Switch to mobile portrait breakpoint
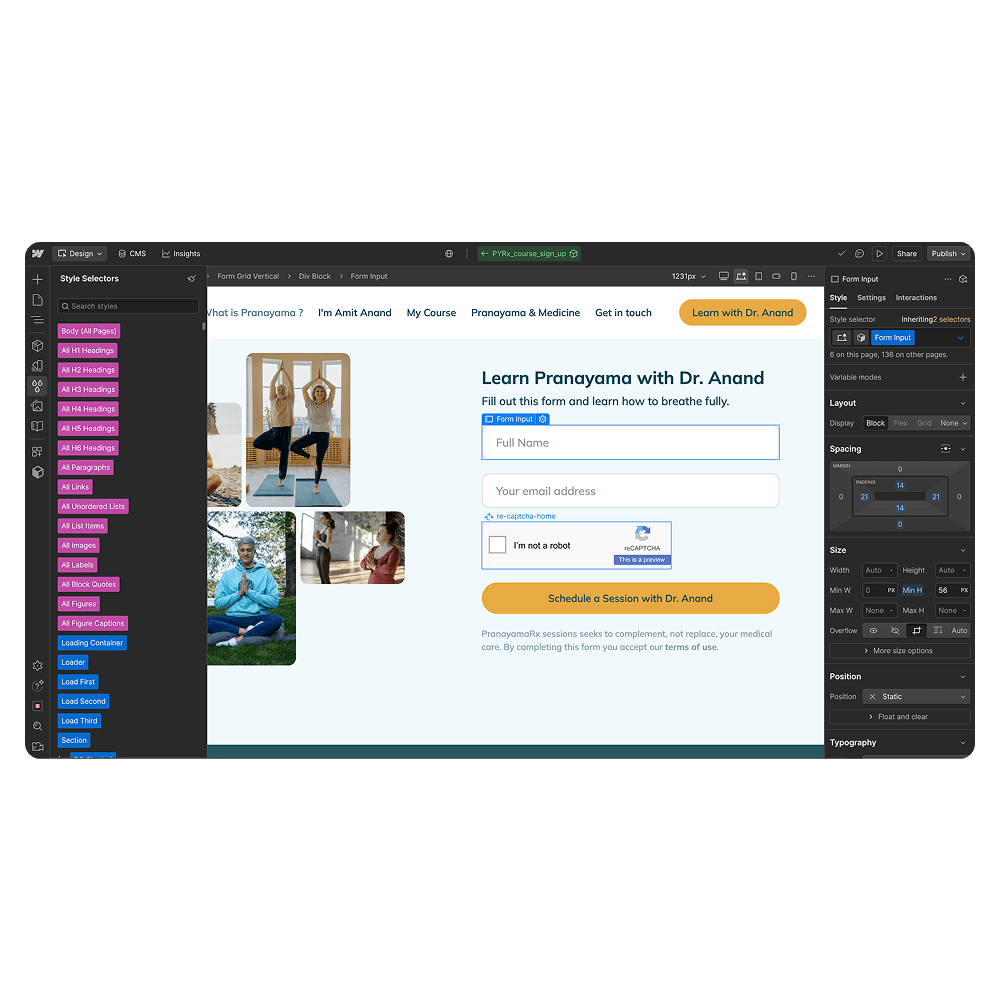The image size is (1000, 1000). click(x=793, y=276)
